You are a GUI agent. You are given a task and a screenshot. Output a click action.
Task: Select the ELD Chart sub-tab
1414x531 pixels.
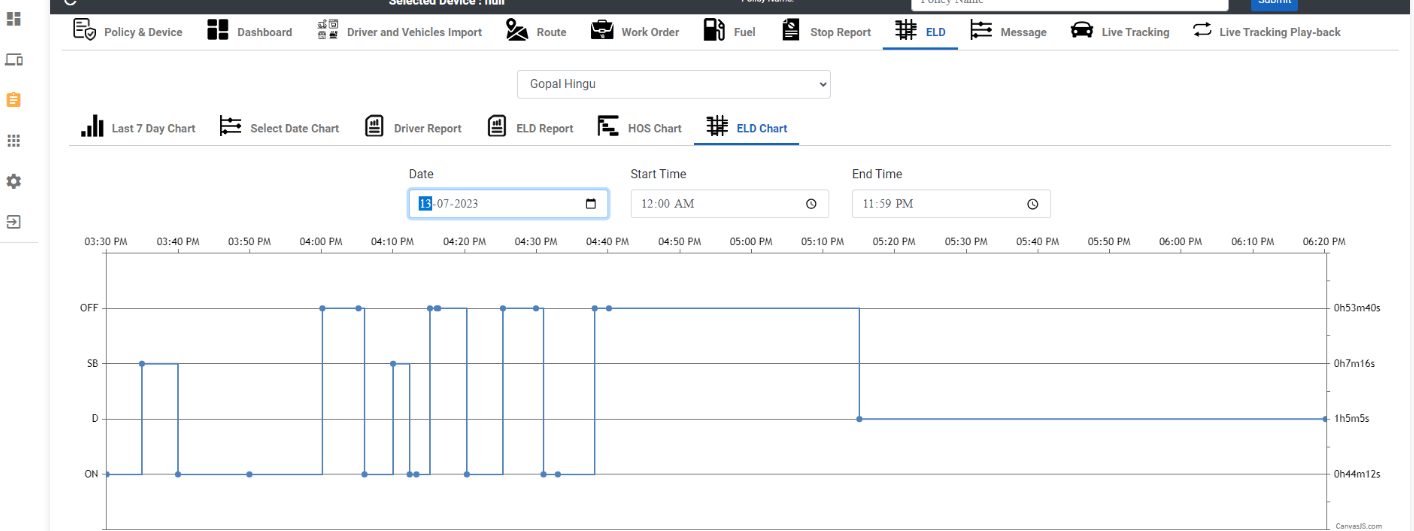coord(746,127)
